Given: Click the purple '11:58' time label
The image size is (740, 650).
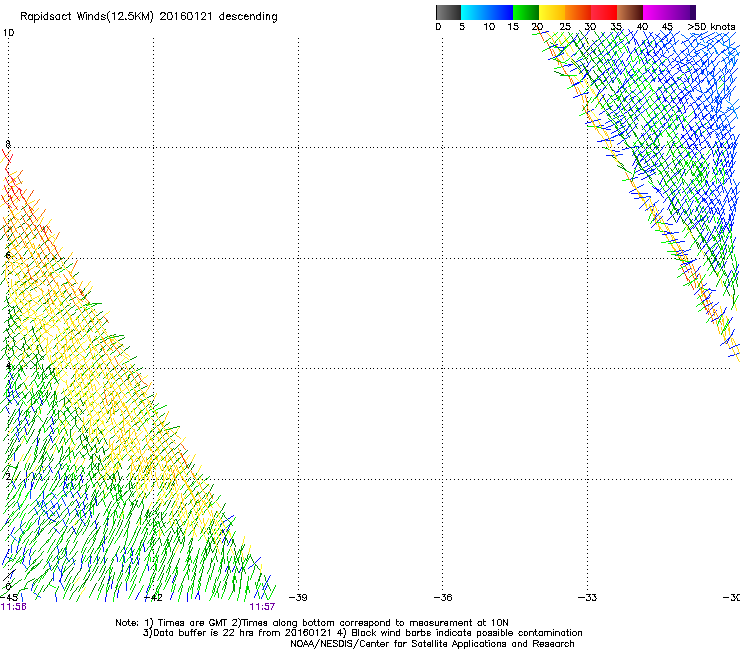Looking at the screenshot, I should coord(13,607).
